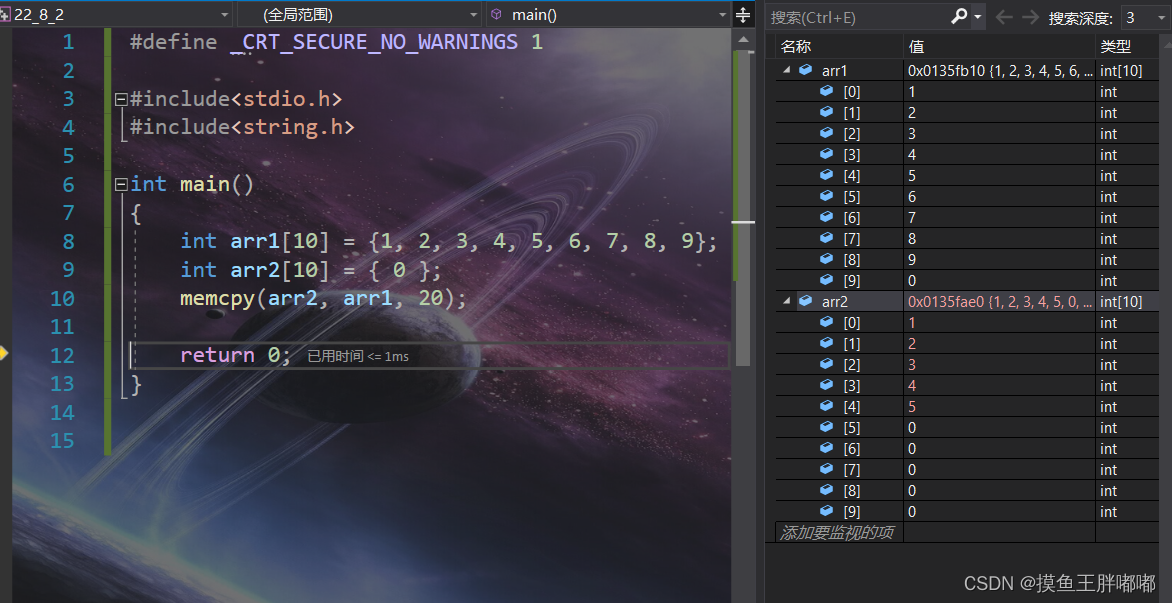Click the cube icon of arr1 [3]
The image size is (1172, 603).
(x=826, y=154)
